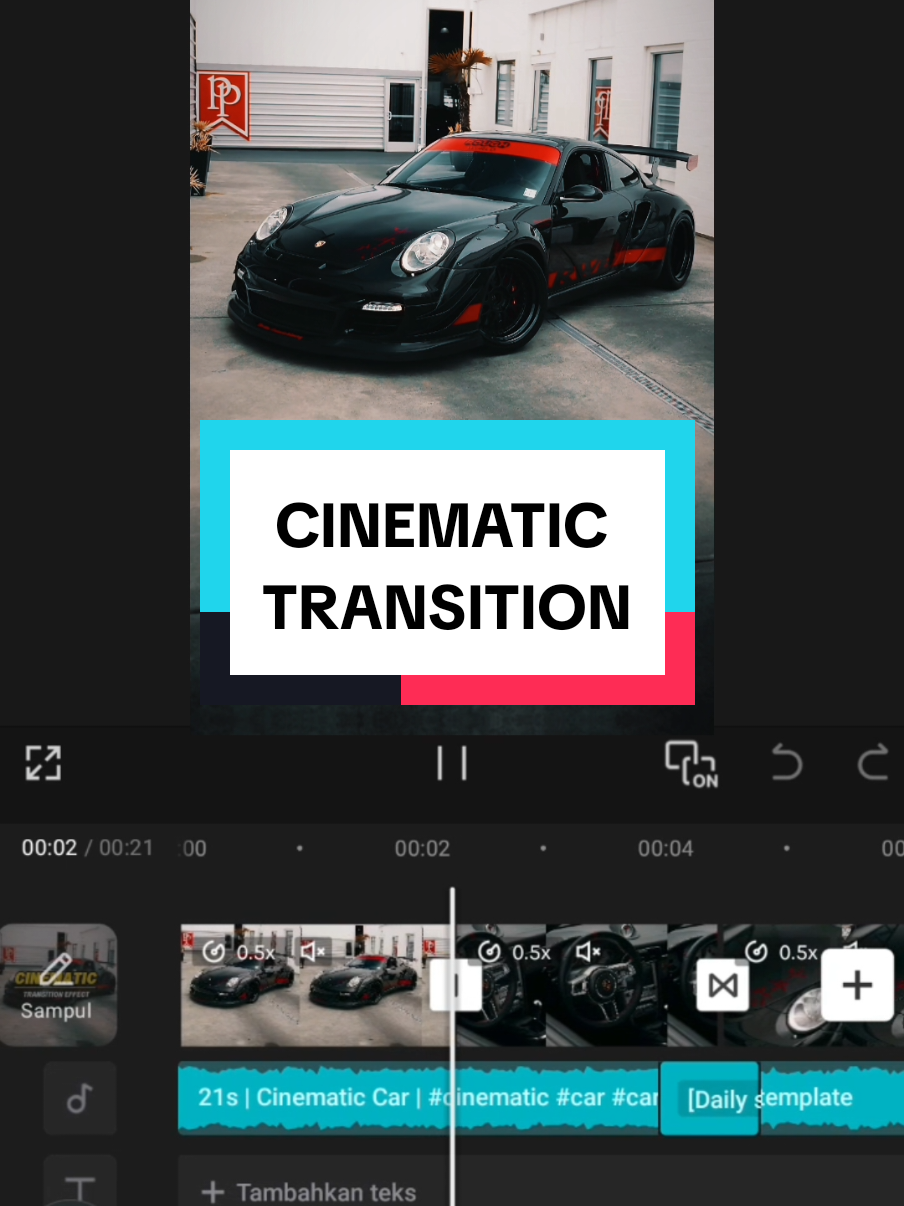Viewport: 904px width, 1206px height.
Task: Open fullscreen preview mode
Action: 43,763
